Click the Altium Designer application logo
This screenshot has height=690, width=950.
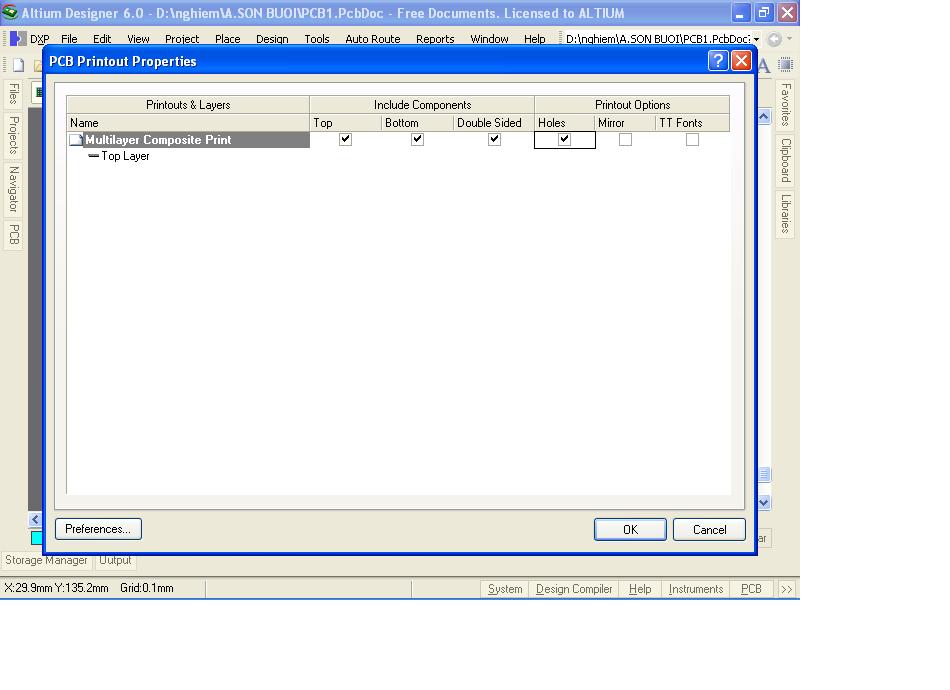tap(10, 12)
